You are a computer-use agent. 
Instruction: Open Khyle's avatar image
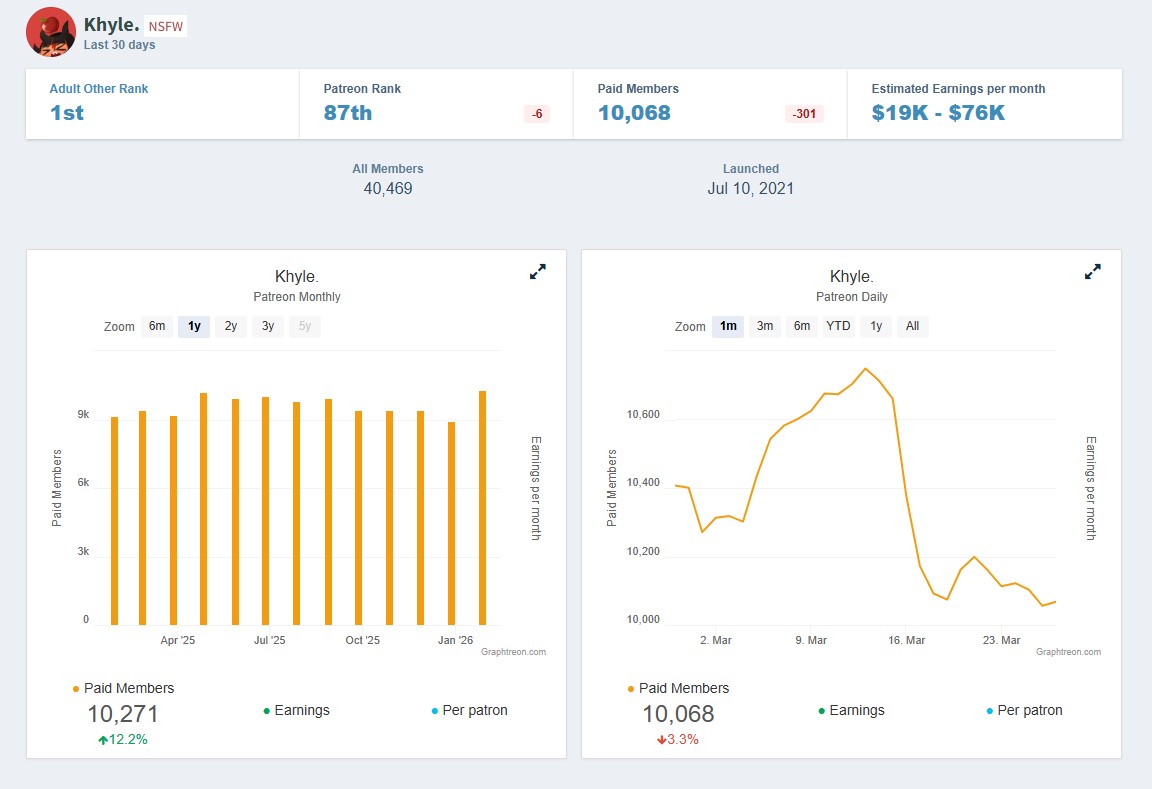point(51,32)
